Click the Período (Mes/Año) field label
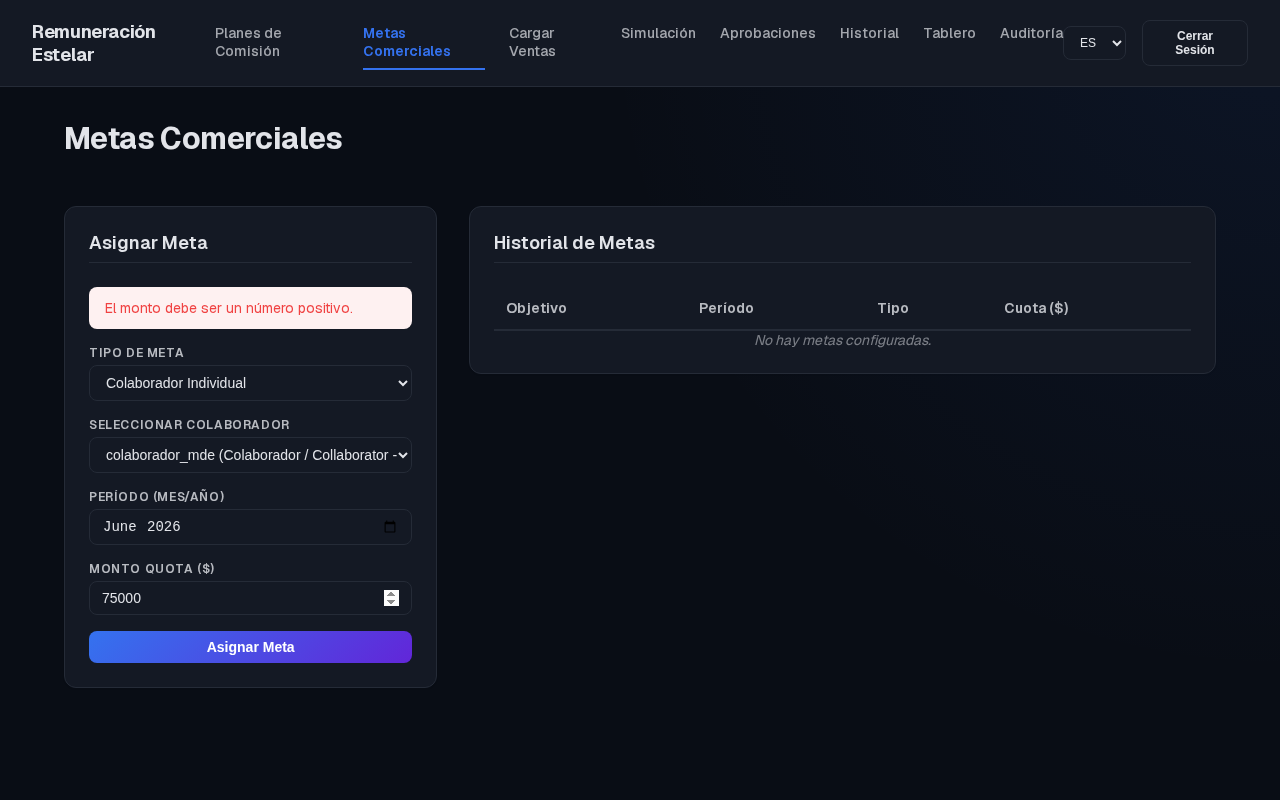1280x800 pixels. pyautogui.click(x=157, y=497)
